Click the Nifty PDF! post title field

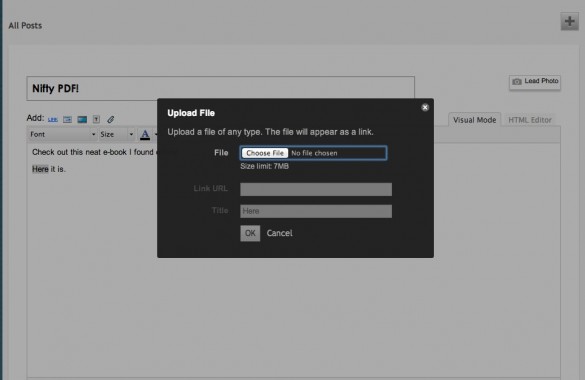[x=220, y=88]
